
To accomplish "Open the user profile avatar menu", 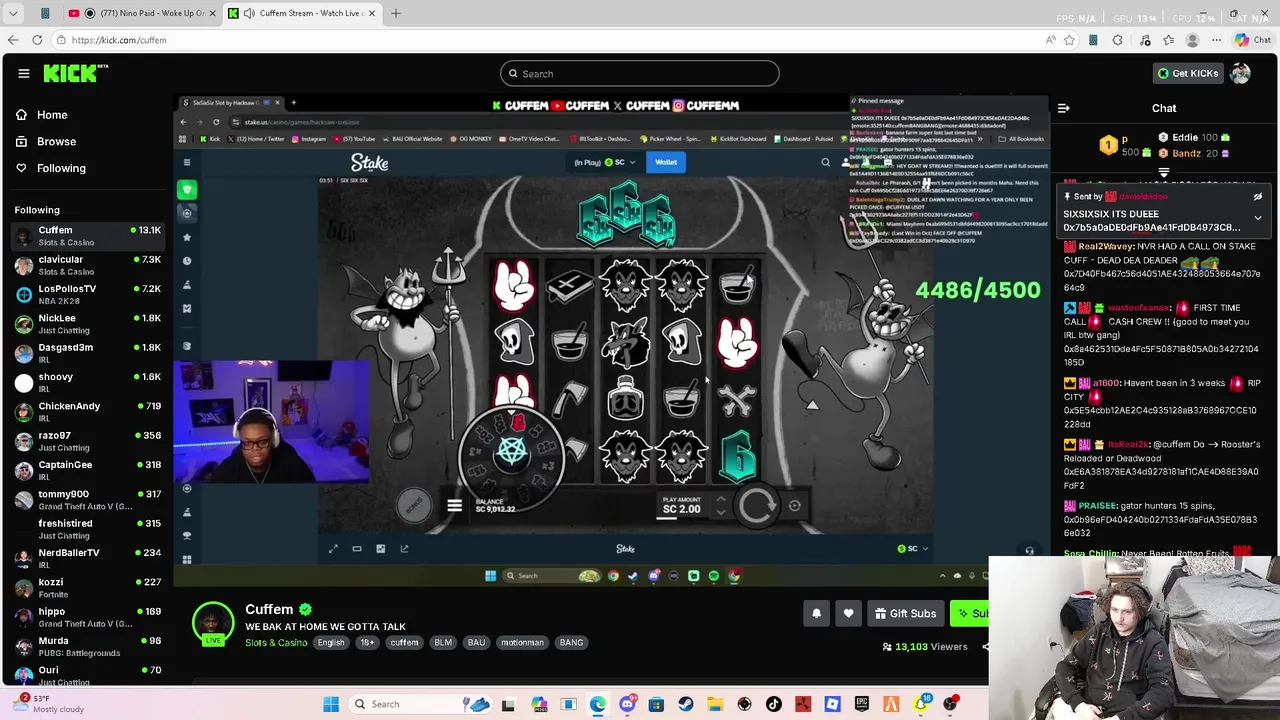I will 1241,73.
